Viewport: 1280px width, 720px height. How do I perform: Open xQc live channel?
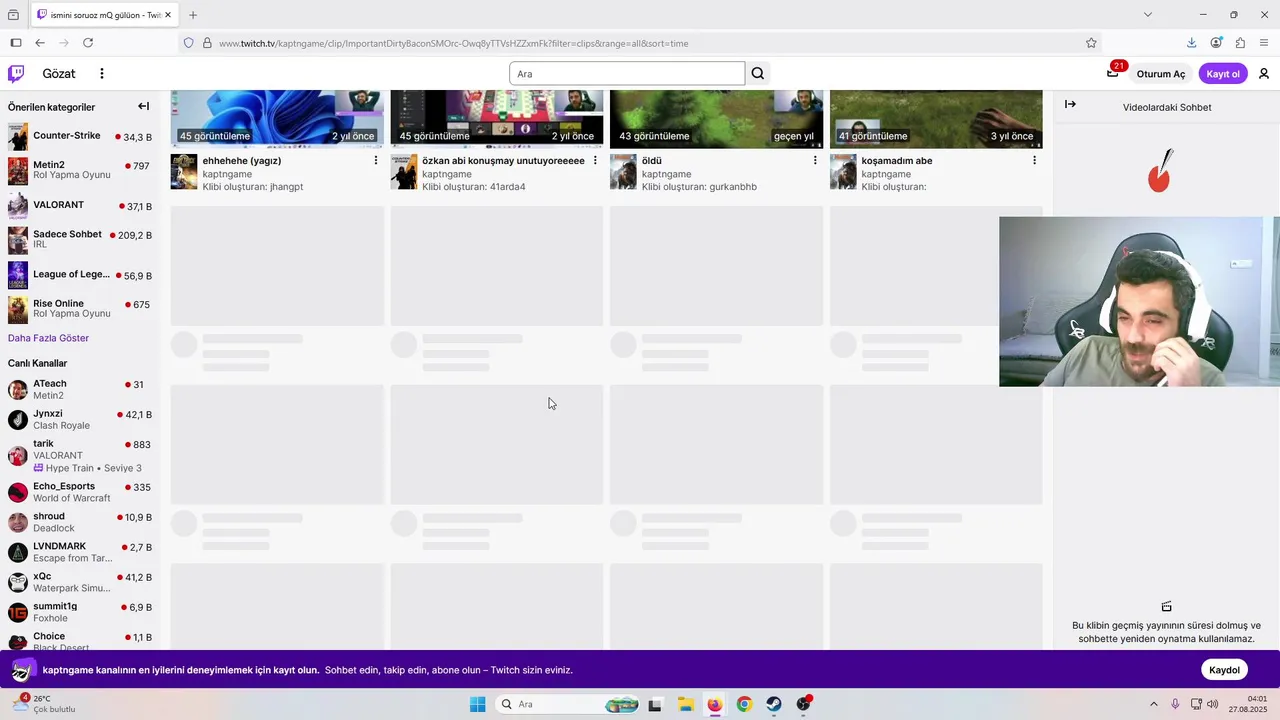pyautogui.click(x=80, y=582)
